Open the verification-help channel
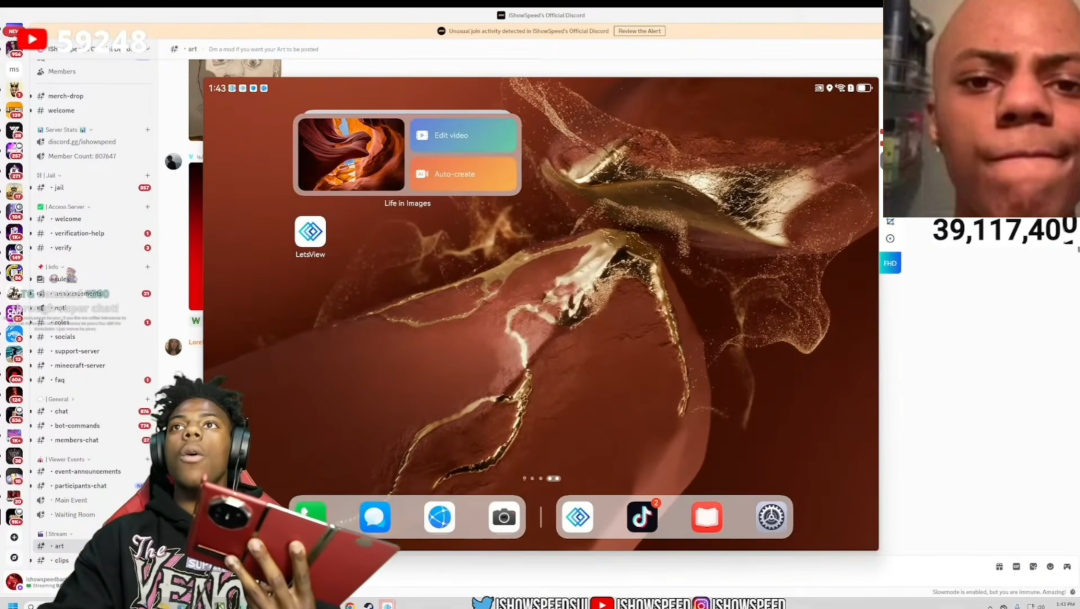Image resolution: width=1080 pixels, height=609 pixels. (x=79, y=233)
